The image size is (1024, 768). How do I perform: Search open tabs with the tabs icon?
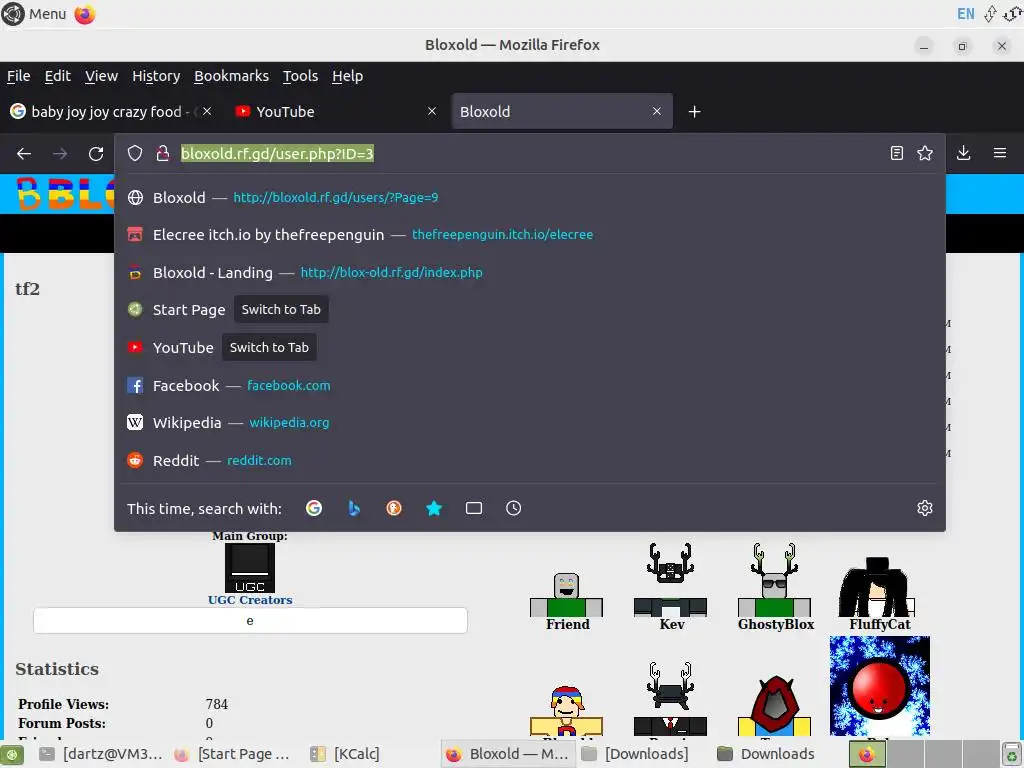coord(473,508)
